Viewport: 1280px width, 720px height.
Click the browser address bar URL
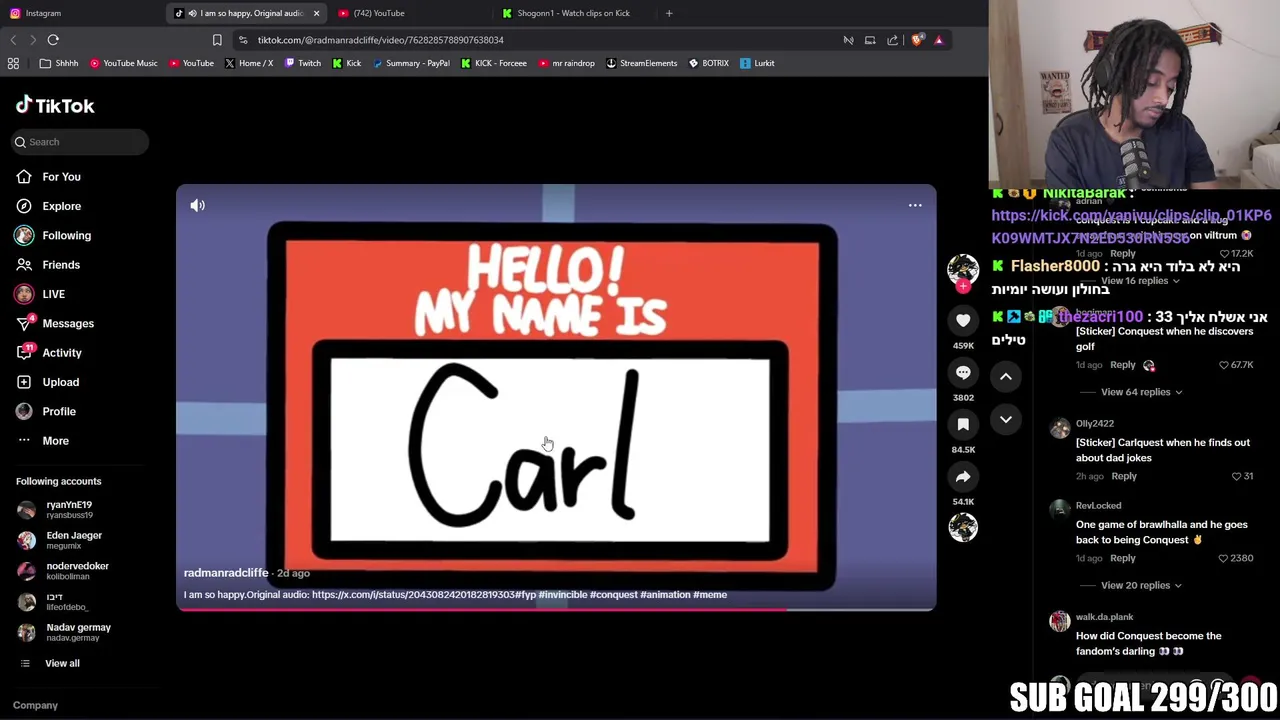[380, 40]
